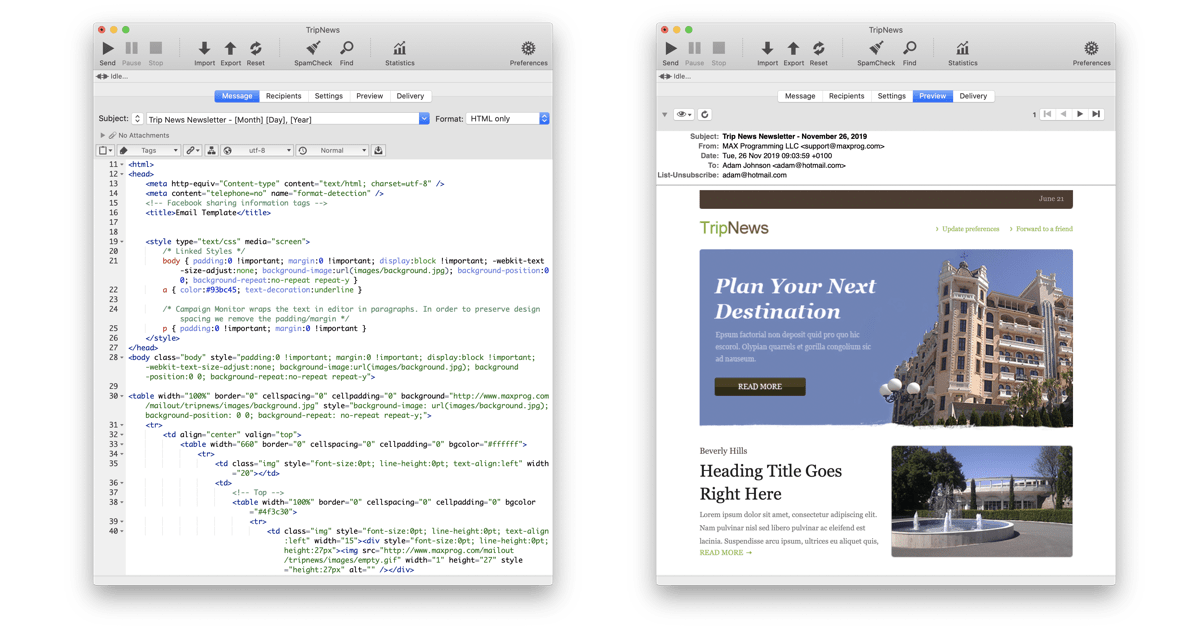This screenshot has height=630, width=1200.
Task: Click Send icon in left TripNews window
Action: click(108, 48)
